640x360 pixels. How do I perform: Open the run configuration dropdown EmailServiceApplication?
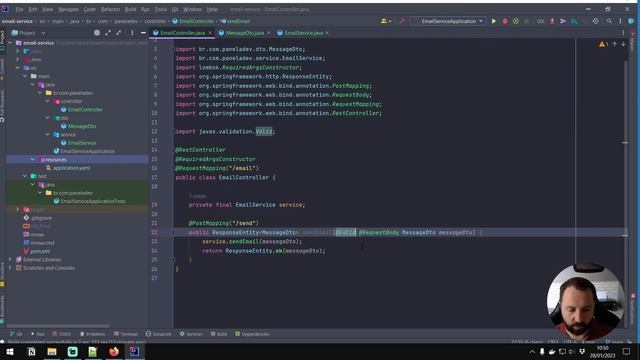(448, 21)
